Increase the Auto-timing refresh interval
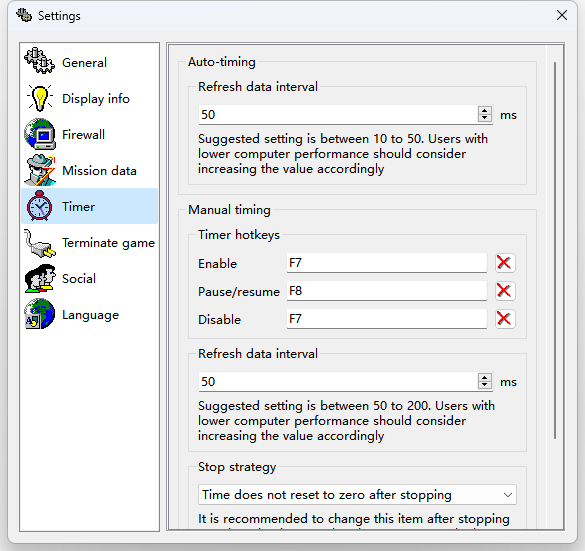 pyautogui.click(x=484, y=110)
